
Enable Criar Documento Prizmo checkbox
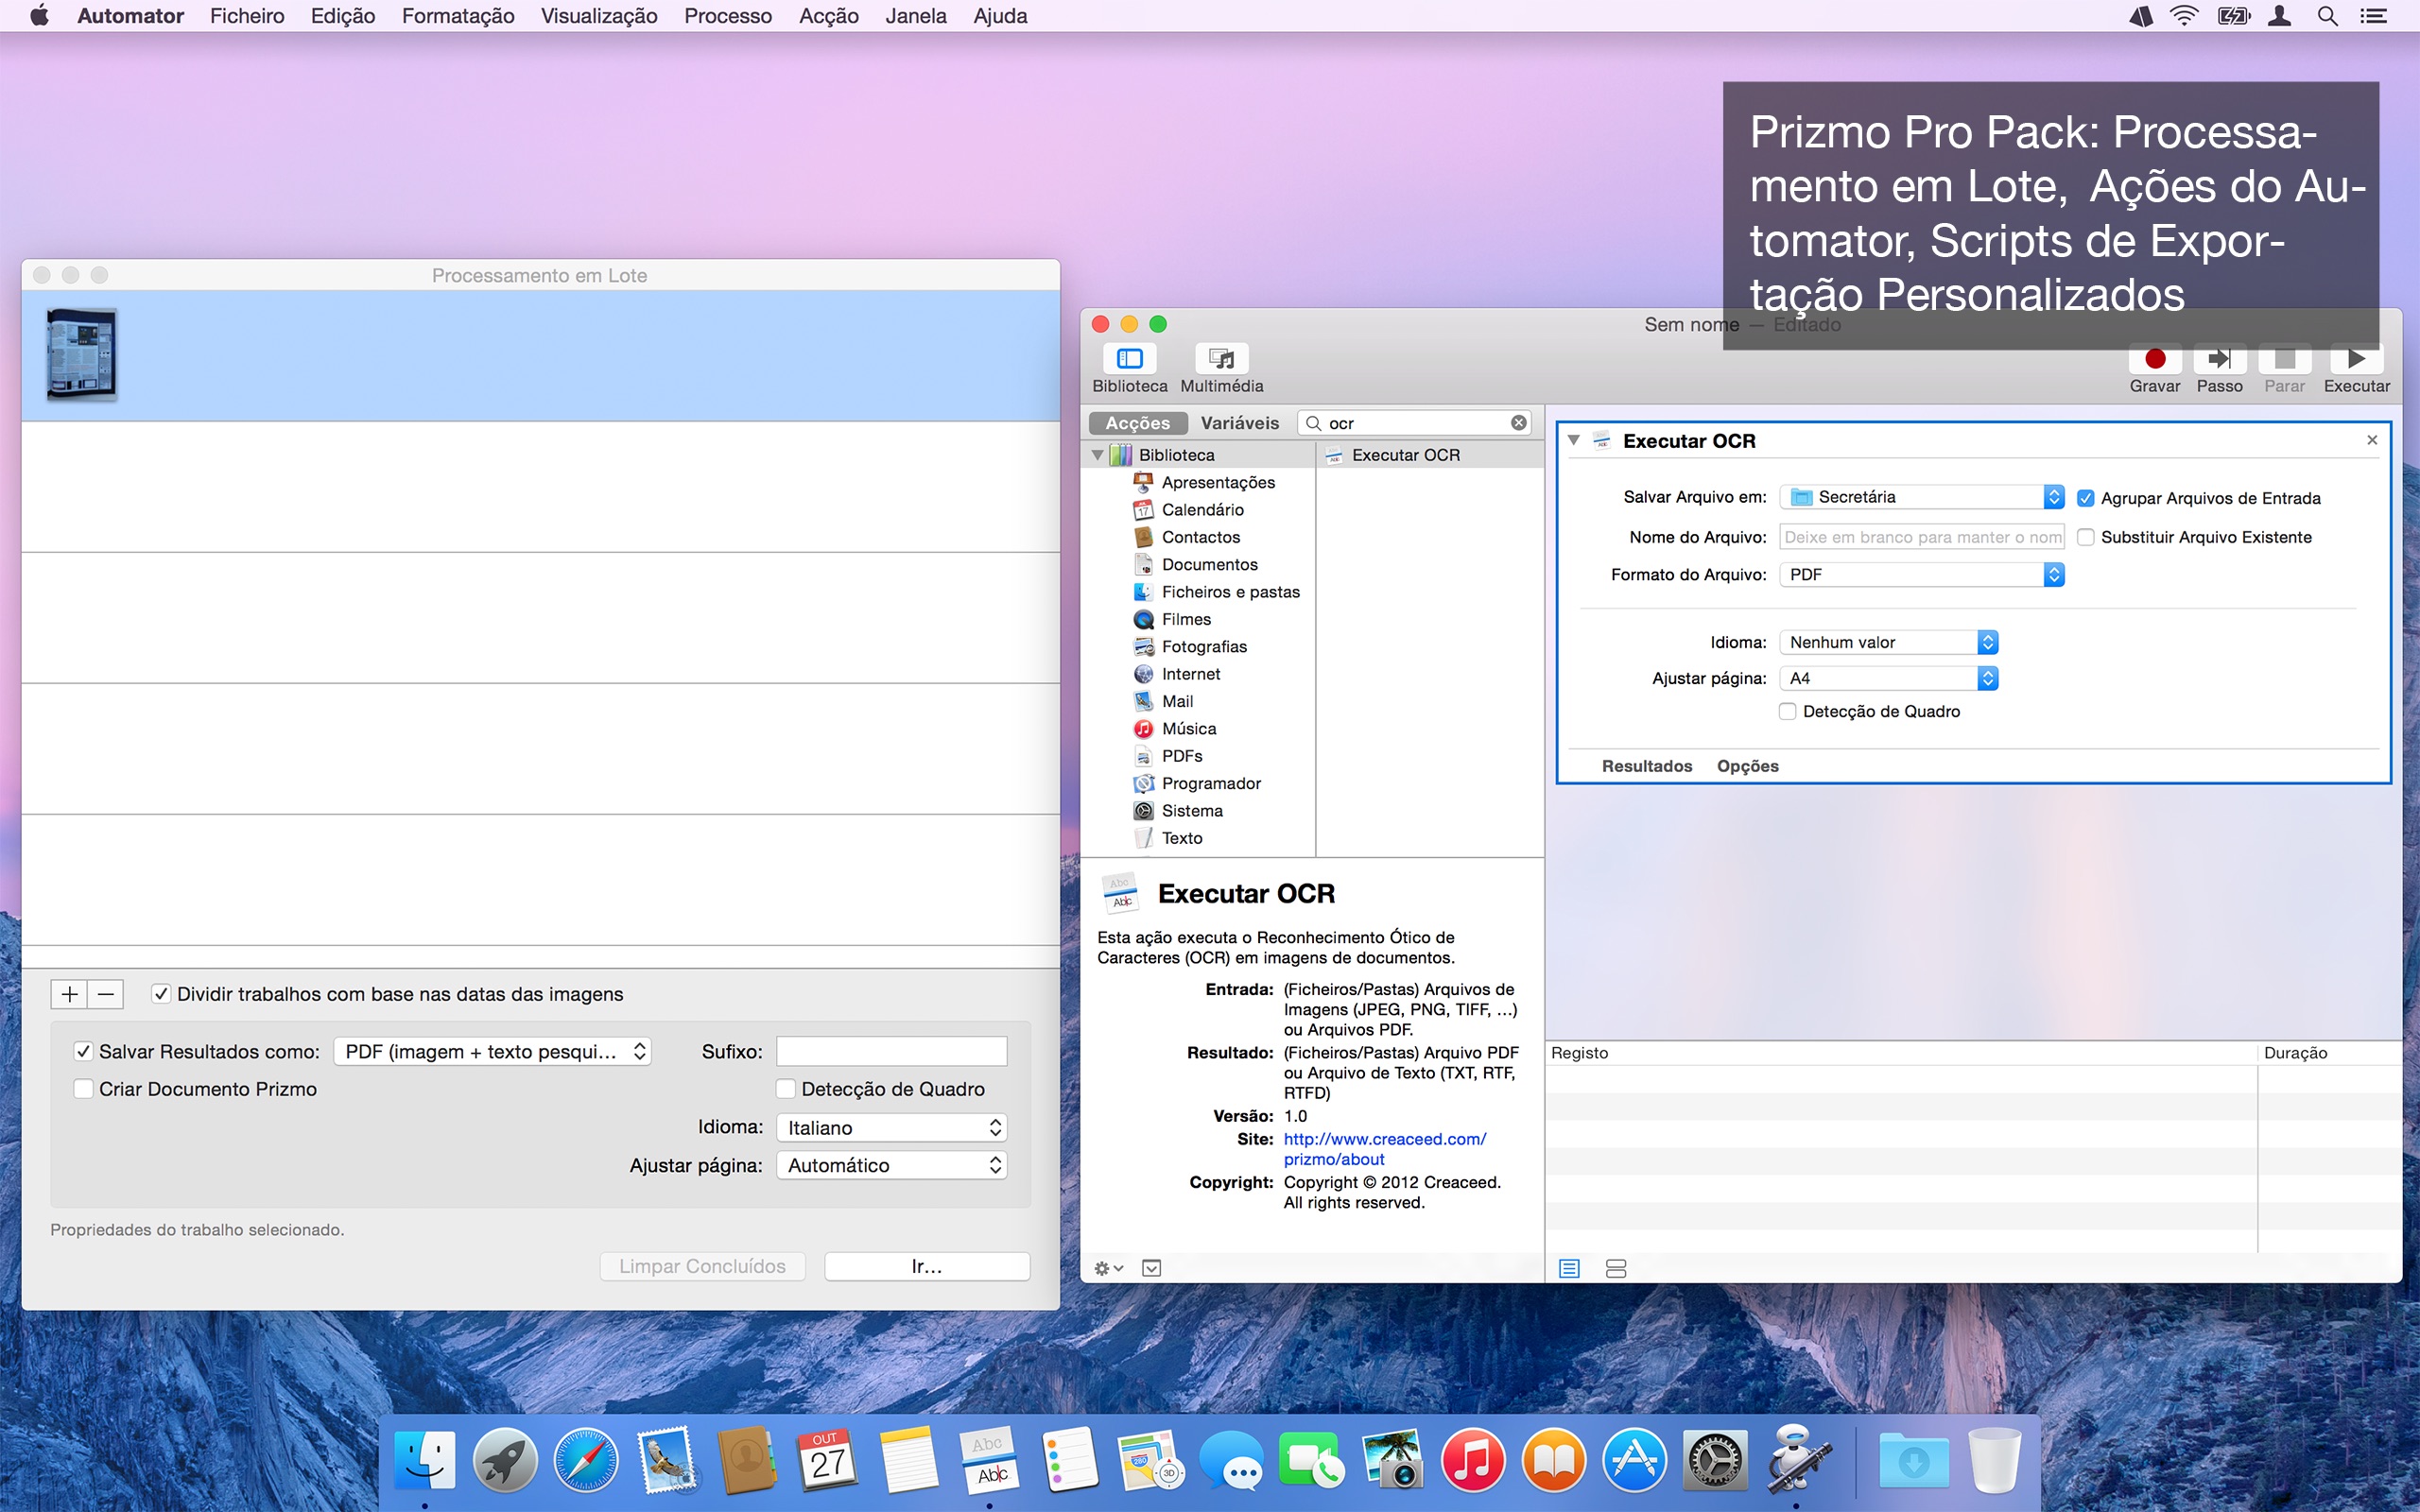pos(84,1089)
